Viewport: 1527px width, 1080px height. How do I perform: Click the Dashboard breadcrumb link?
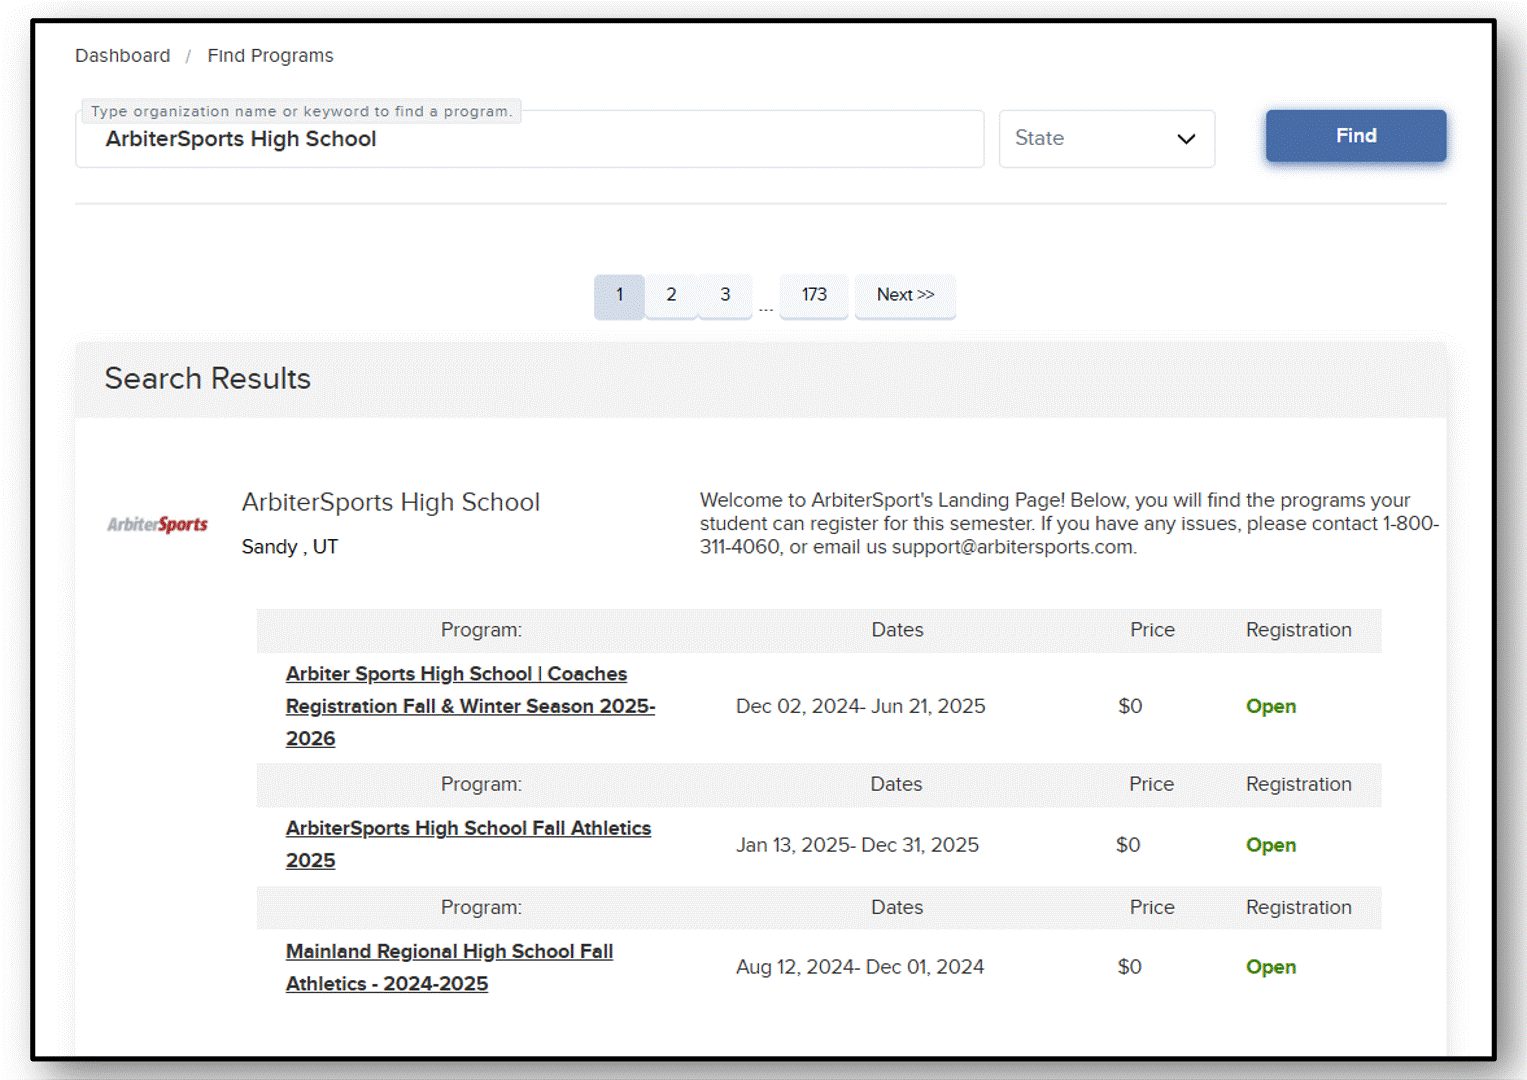[x=122, y=56]
